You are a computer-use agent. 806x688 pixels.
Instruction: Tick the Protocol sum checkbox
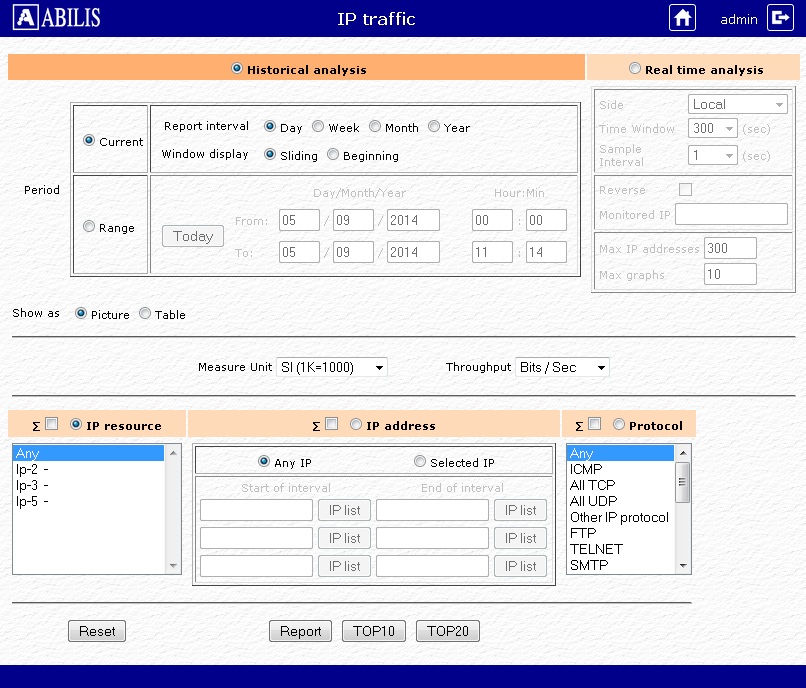click(x=594, y=425)
